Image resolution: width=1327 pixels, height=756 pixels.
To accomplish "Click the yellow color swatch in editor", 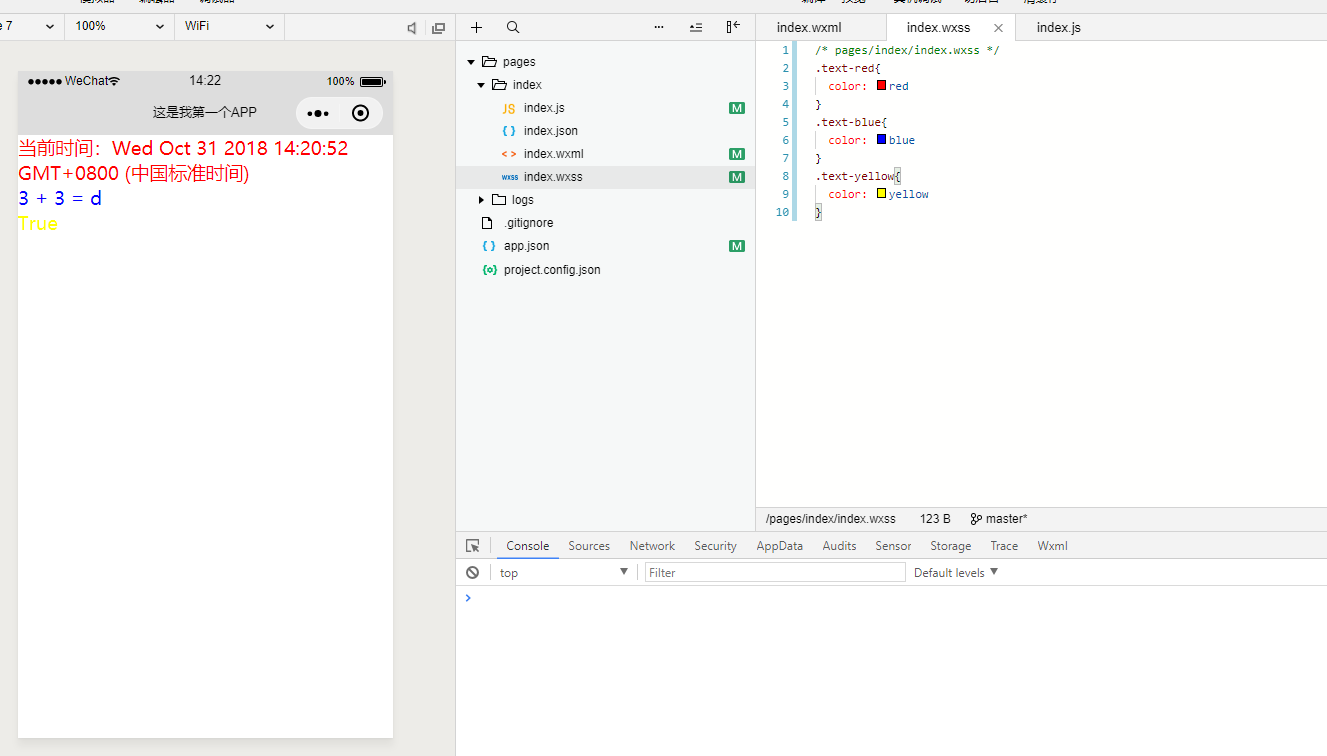I will point(881,194).
